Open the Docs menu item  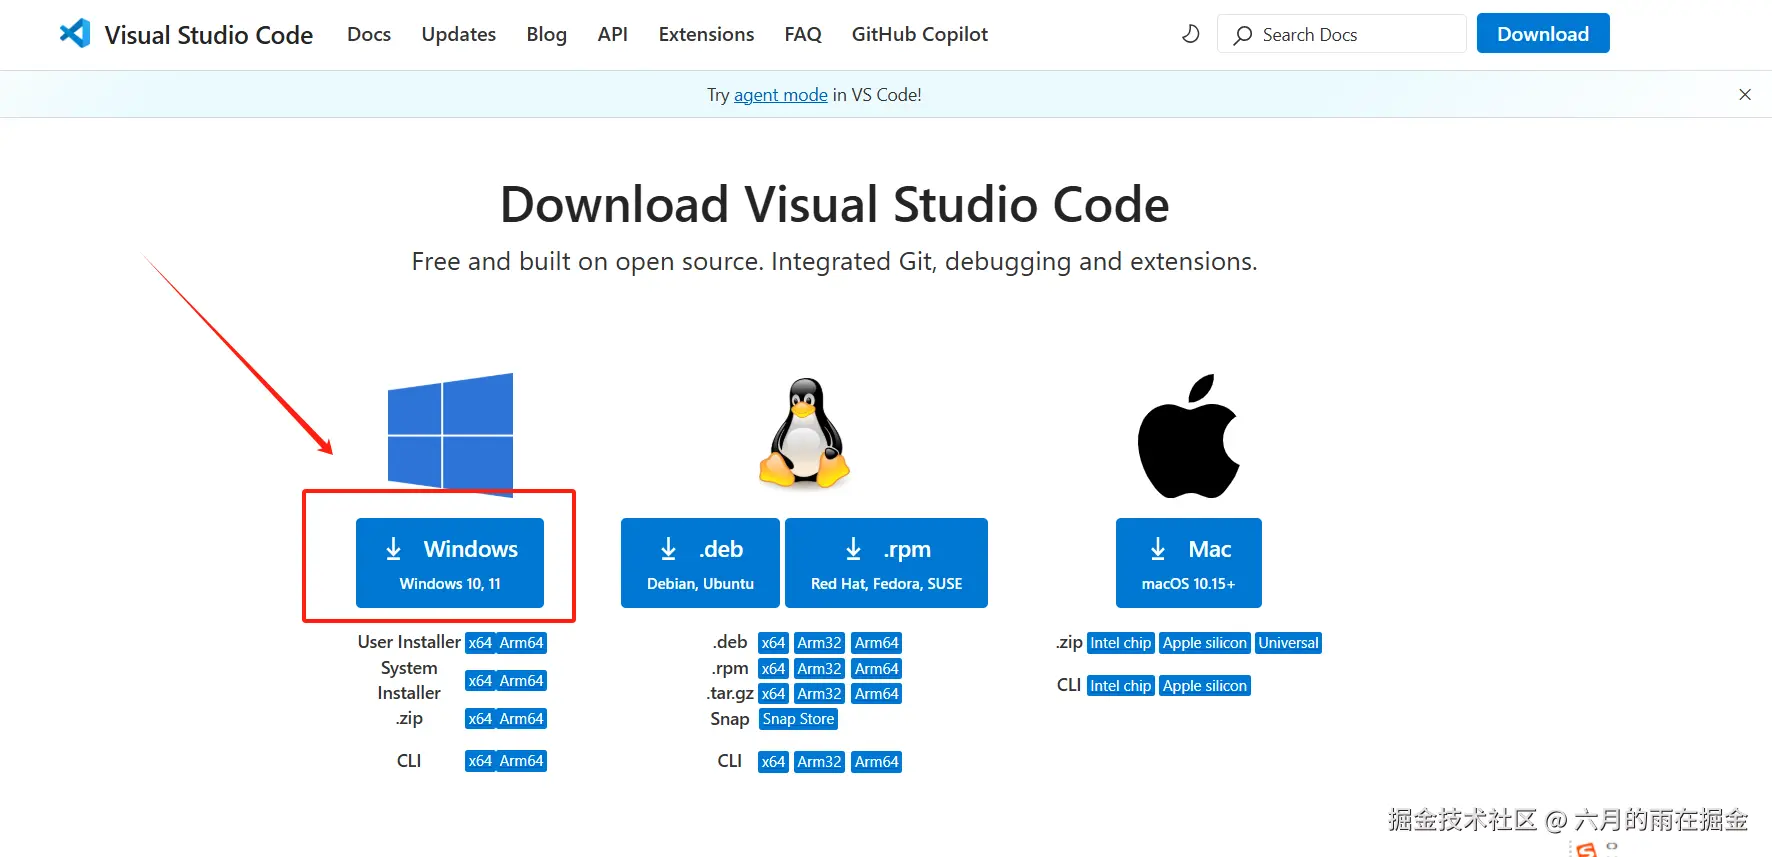coord(369,34)
